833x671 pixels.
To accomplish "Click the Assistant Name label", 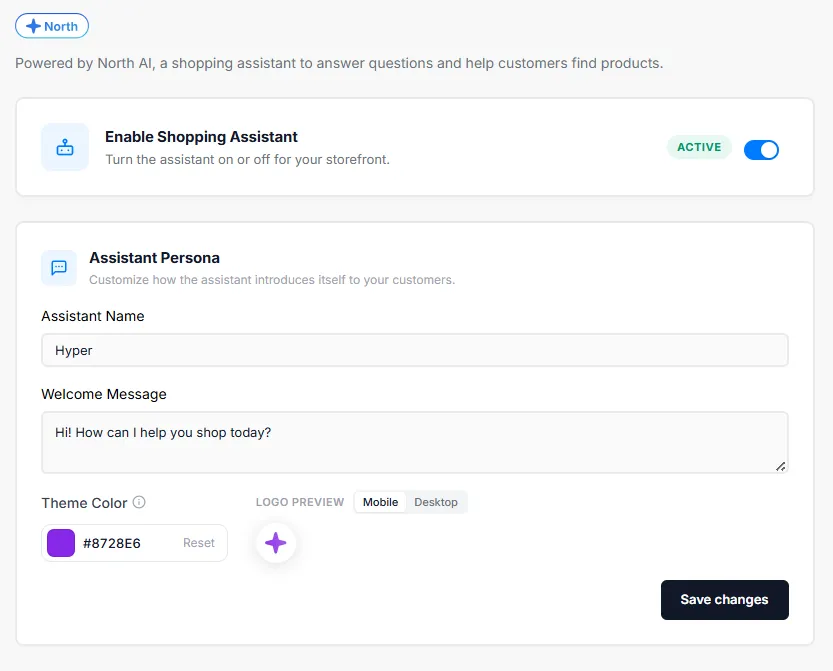I will [93, 316].
